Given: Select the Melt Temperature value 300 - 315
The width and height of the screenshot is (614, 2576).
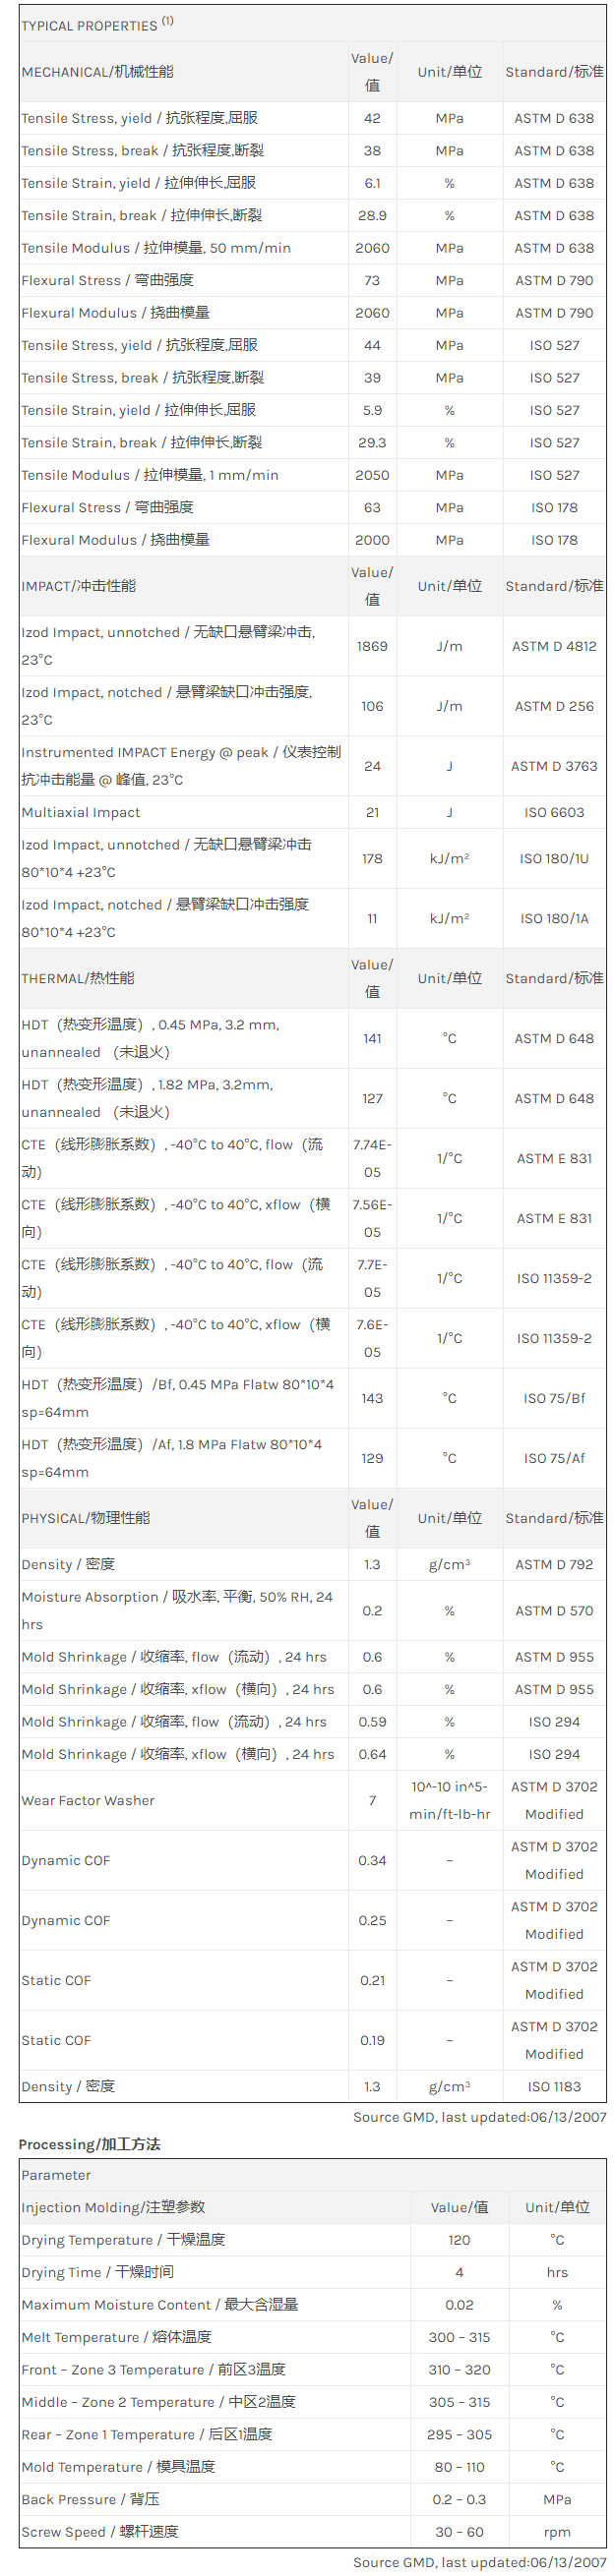Looking at the screenshot, I should (459, 2337).
